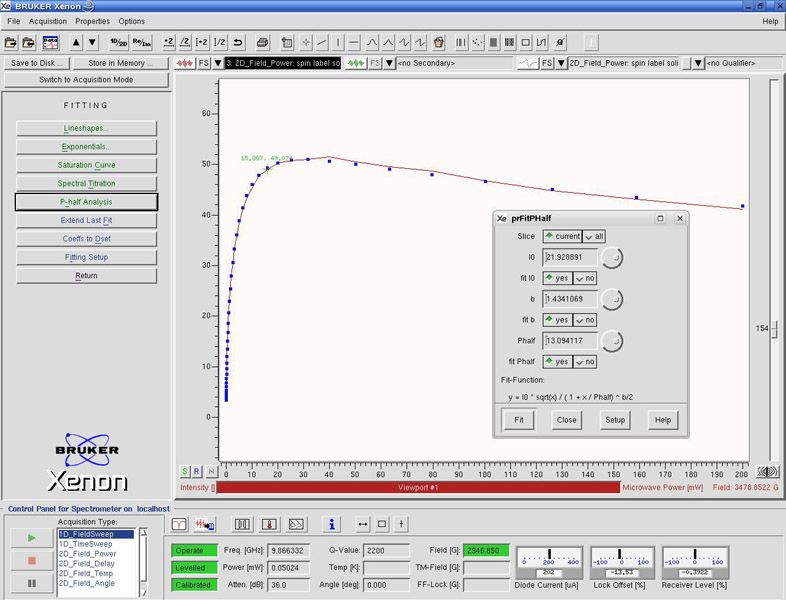This screenshot has width=786, height=600.
Task: Click Save to Disk button
Action: click(x=37, y=63)
